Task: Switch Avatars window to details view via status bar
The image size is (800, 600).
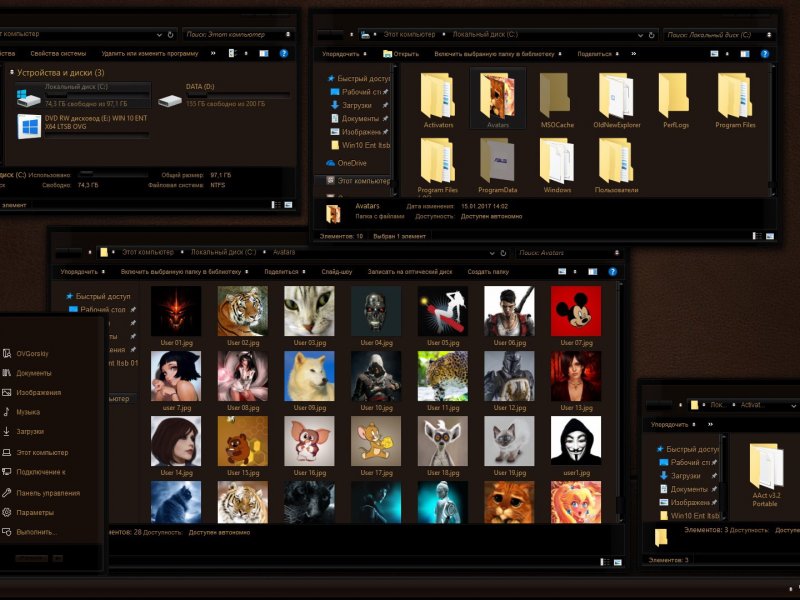Action: click(x=605, y=562)
